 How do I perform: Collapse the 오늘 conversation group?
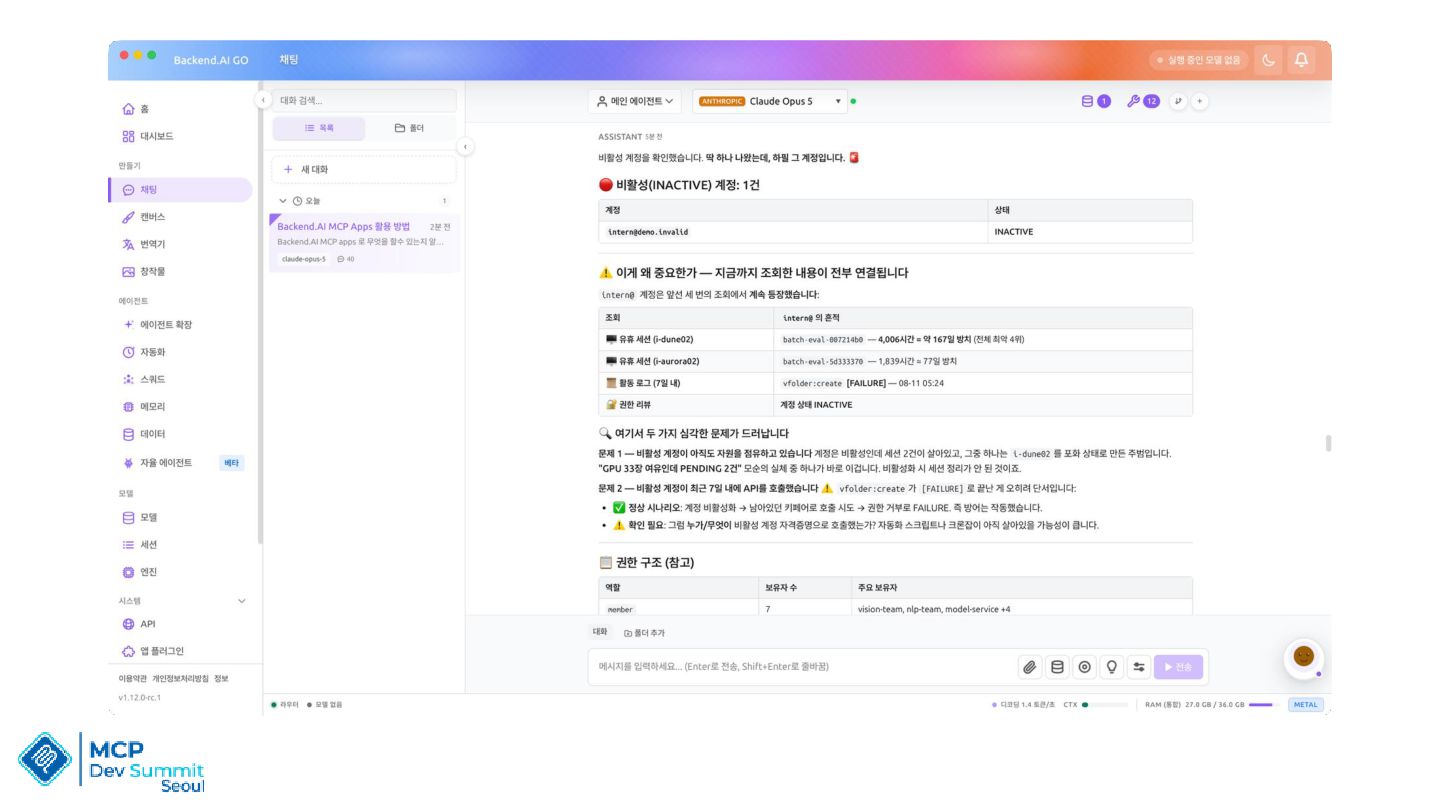283,201
